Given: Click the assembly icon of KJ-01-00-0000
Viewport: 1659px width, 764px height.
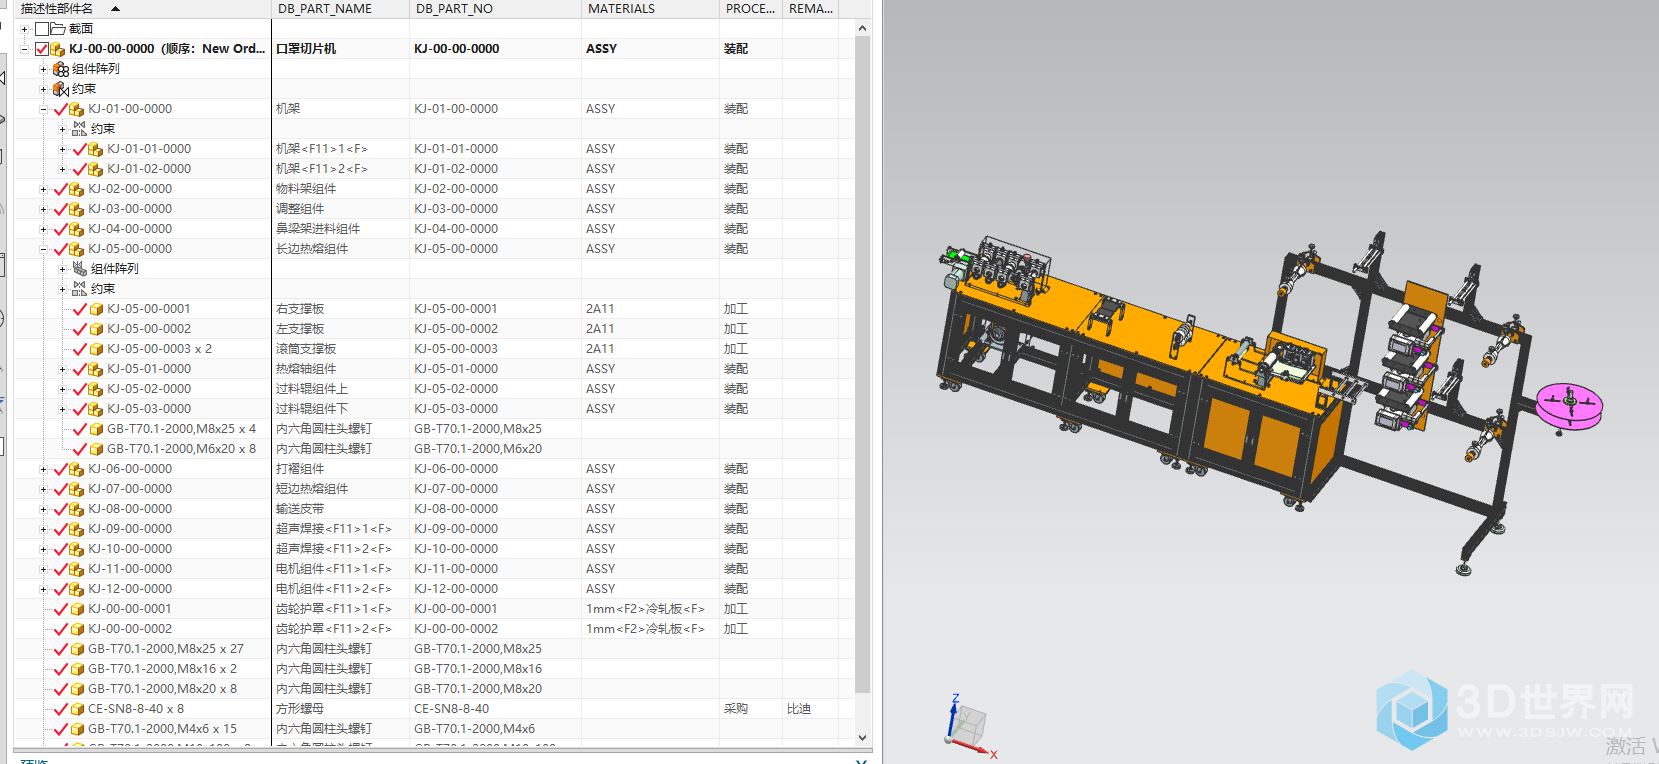Looking at the screenshot, I should click(77, 109).
